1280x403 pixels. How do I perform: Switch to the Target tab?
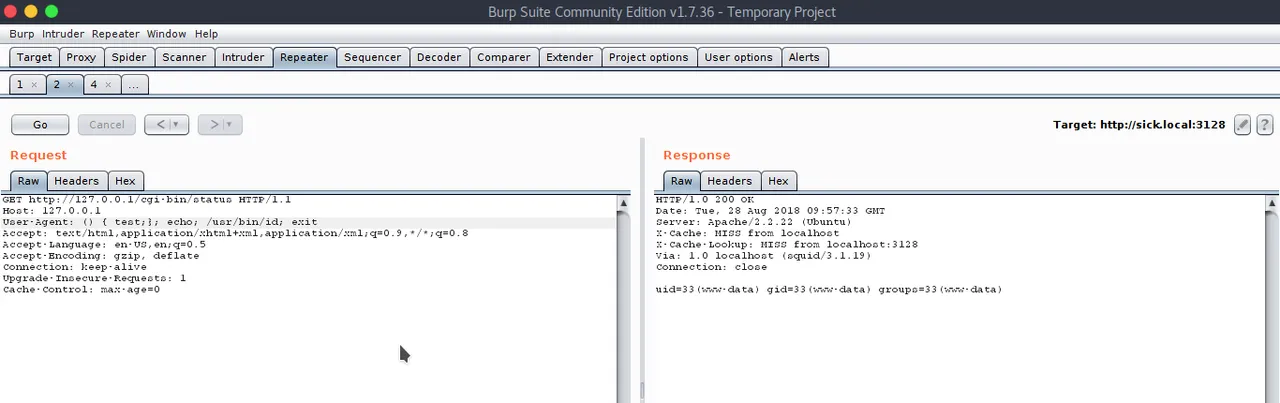34,57
